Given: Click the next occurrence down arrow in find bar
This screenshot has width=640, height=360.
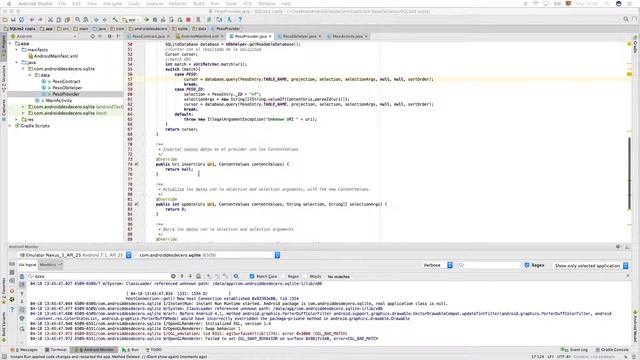Looking at the screenshot, I should coord(190,276).
